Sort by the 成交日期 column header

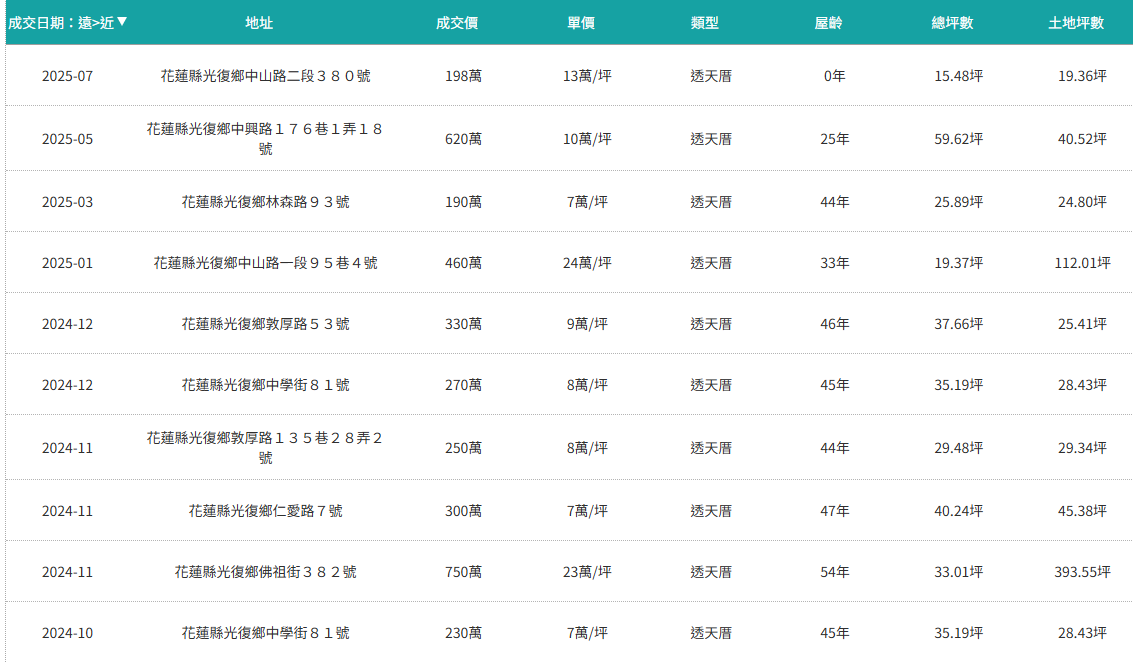tap(60, 22)
